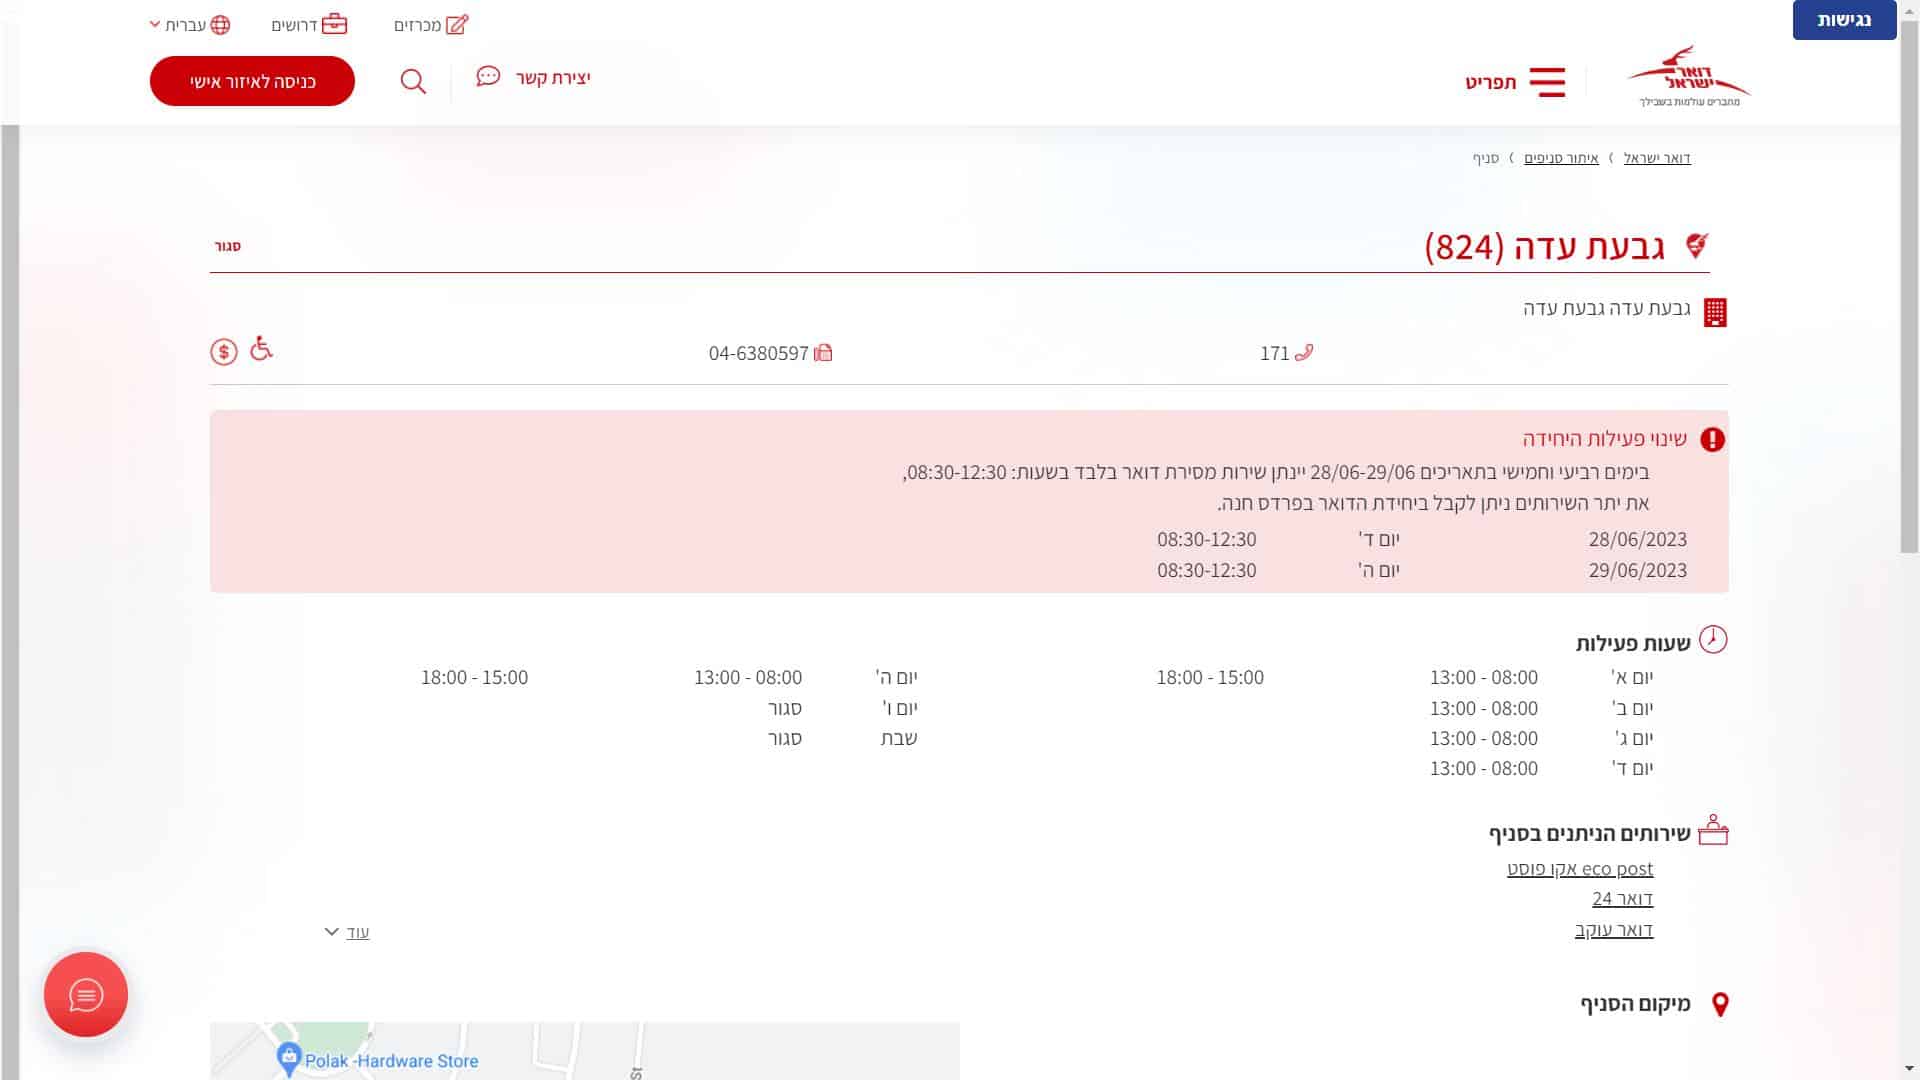Open the site search magnifier
The width and height of the screenshot is (1920, 1080).
click(413, 81)
